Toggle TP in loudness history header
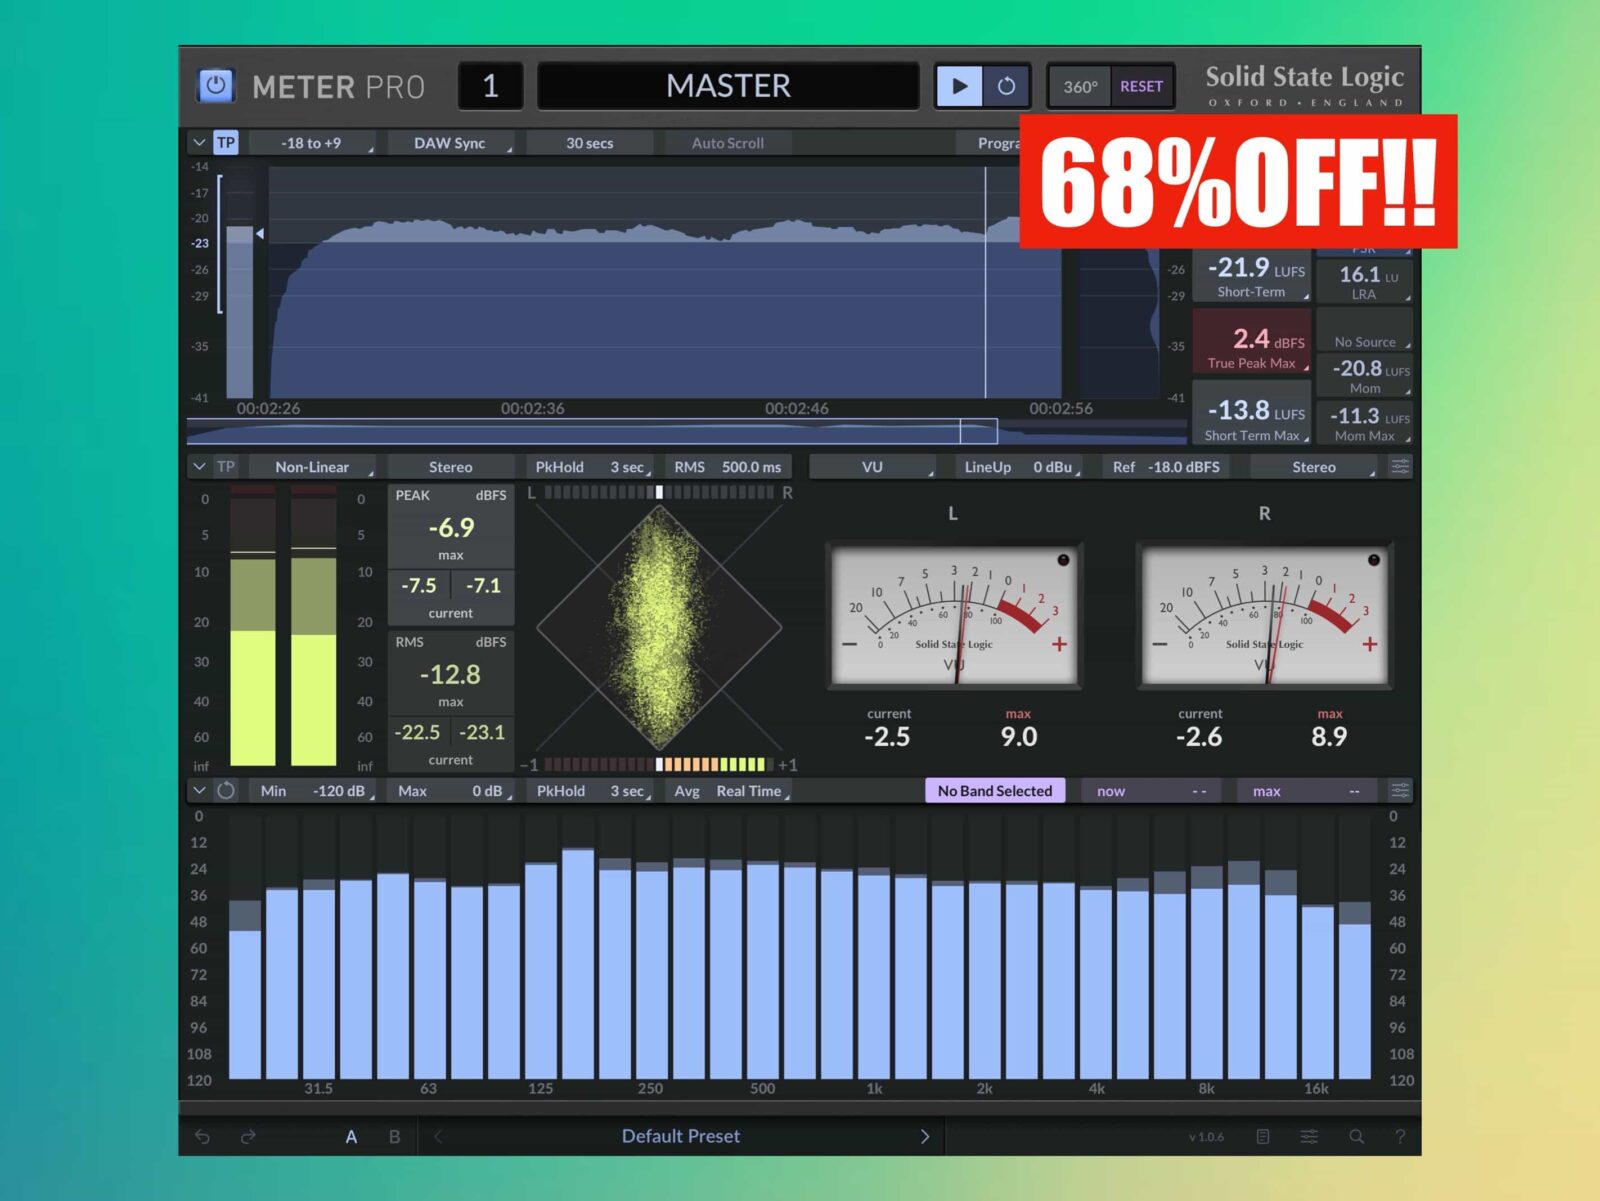The height and width of the screenshot is (1201, 1600). pos(226,143)
